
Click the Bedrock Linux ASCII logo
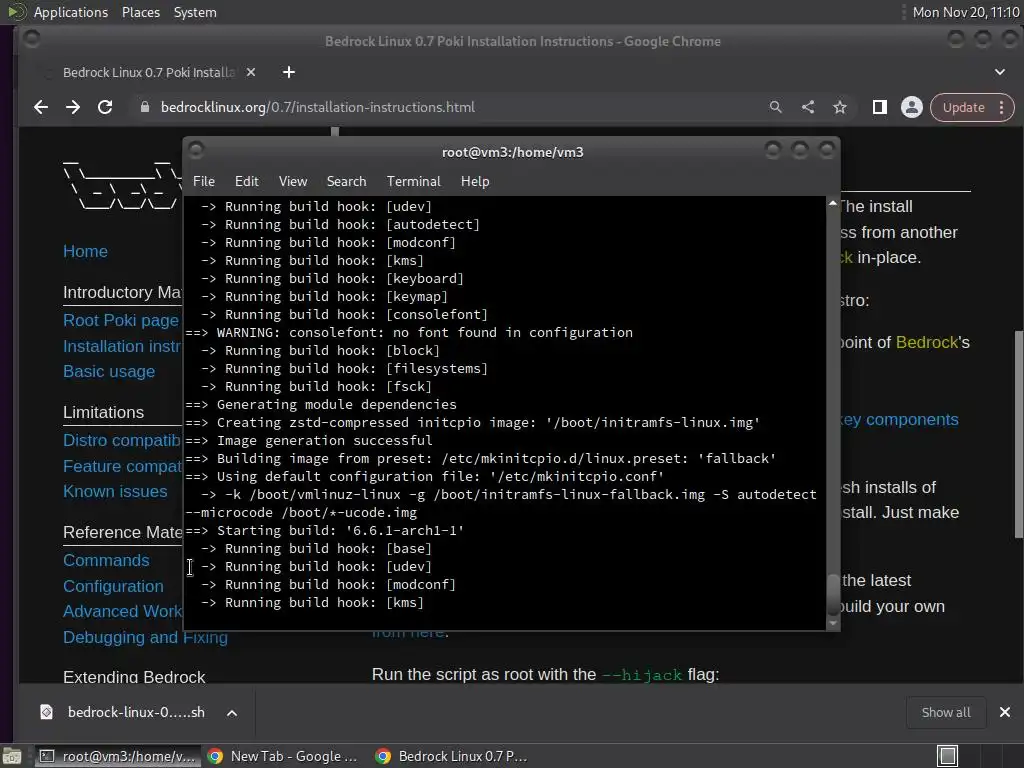pos(122,184)
